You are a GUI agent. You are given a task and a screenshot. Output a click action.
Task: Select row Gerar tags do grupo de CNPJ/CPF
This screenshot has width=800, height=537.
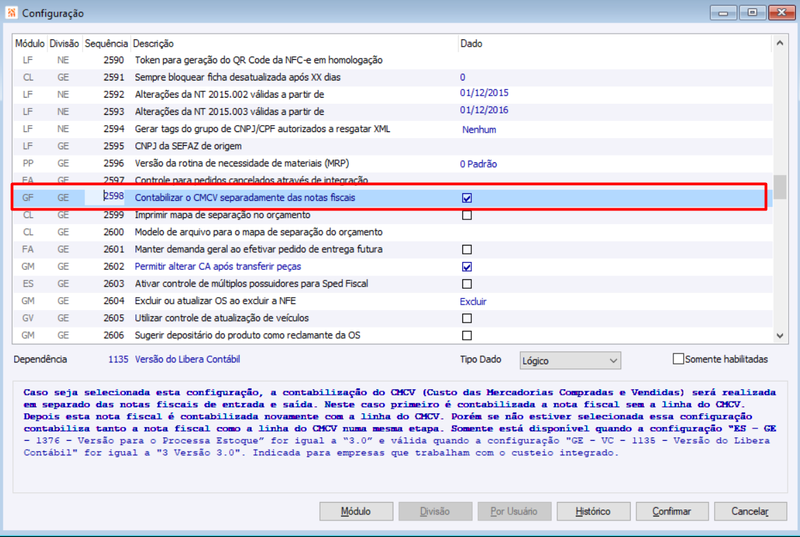(x=392, y=129)
